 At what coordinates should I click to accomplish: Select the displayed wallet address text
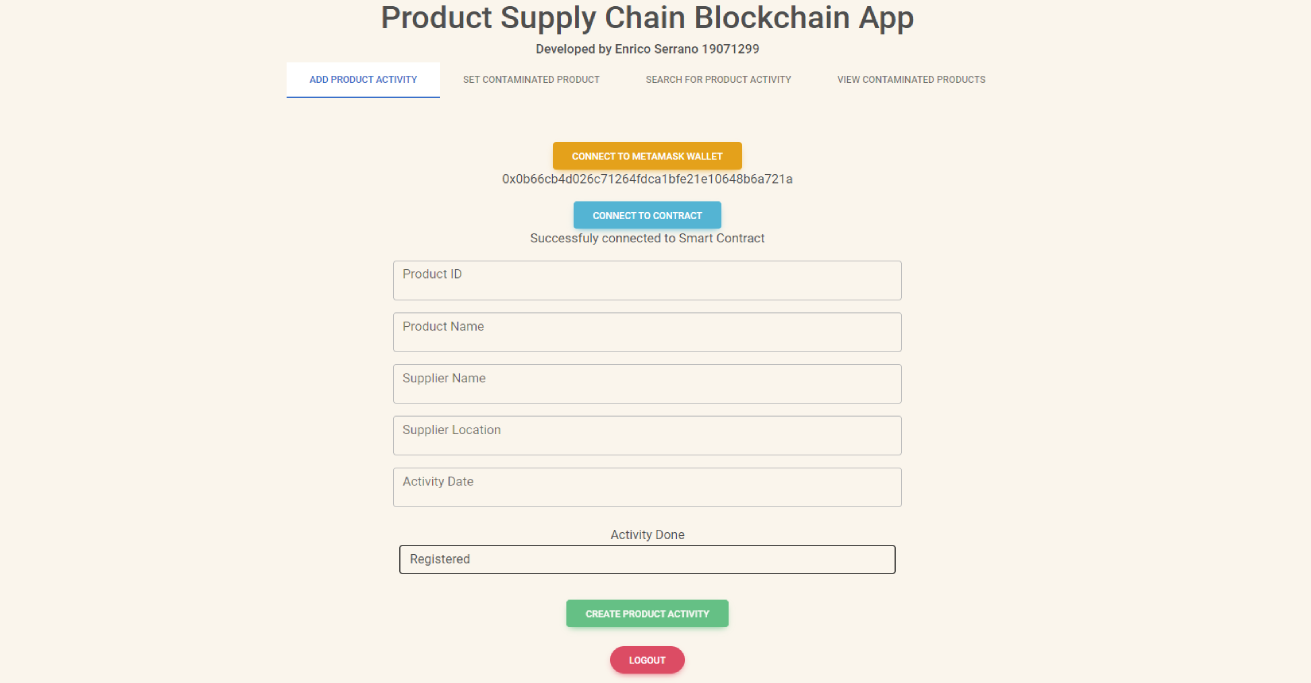647,179
